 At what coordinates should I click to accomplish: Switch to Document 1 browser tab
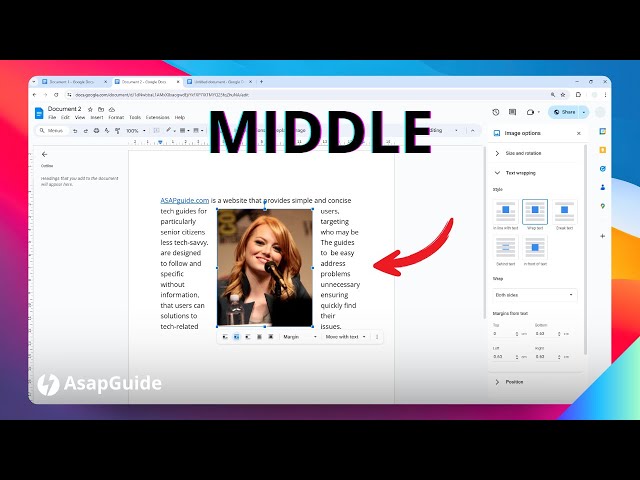(x=72, y=82)
